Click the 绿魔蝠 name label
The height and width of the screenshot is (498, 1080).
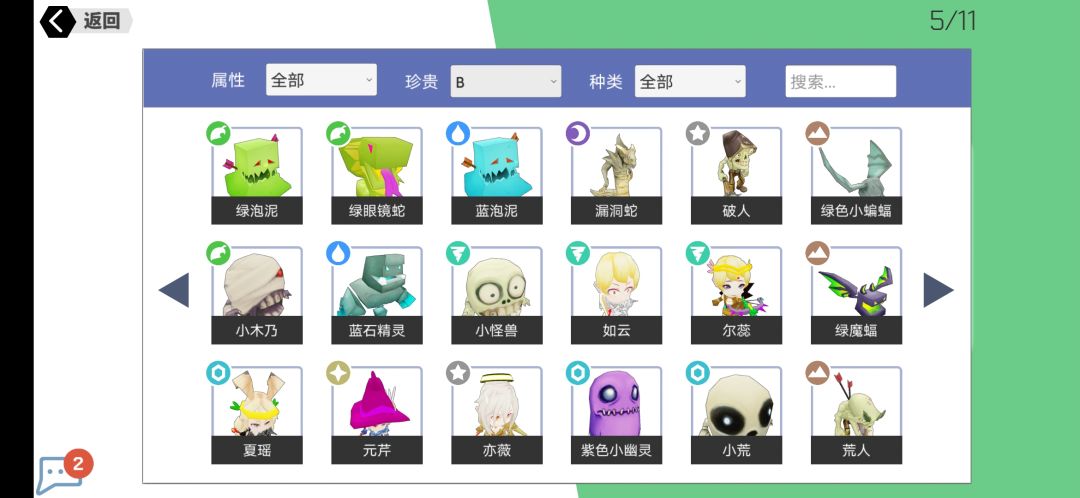pyautogui.click(x=856, y=331)
